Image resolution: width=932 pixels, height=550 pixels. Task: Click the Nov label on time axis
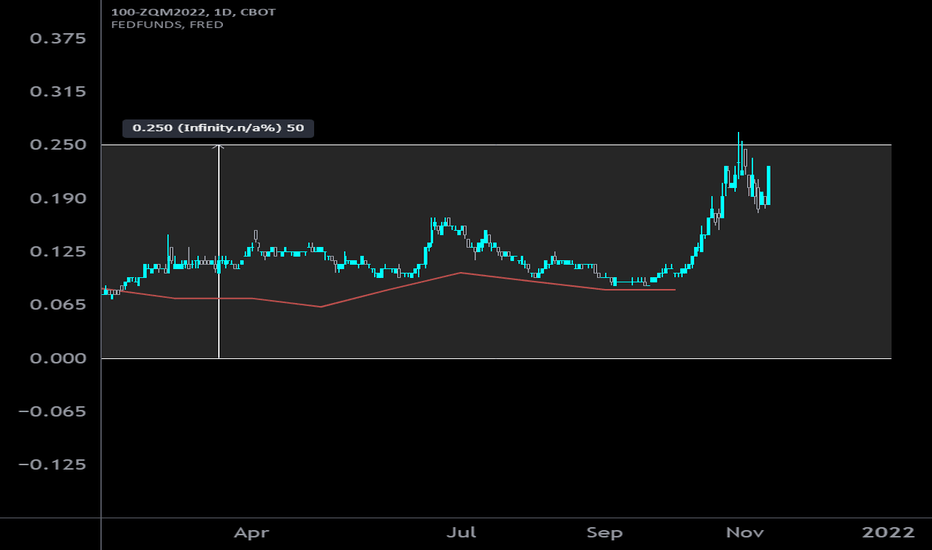(745, 532)
